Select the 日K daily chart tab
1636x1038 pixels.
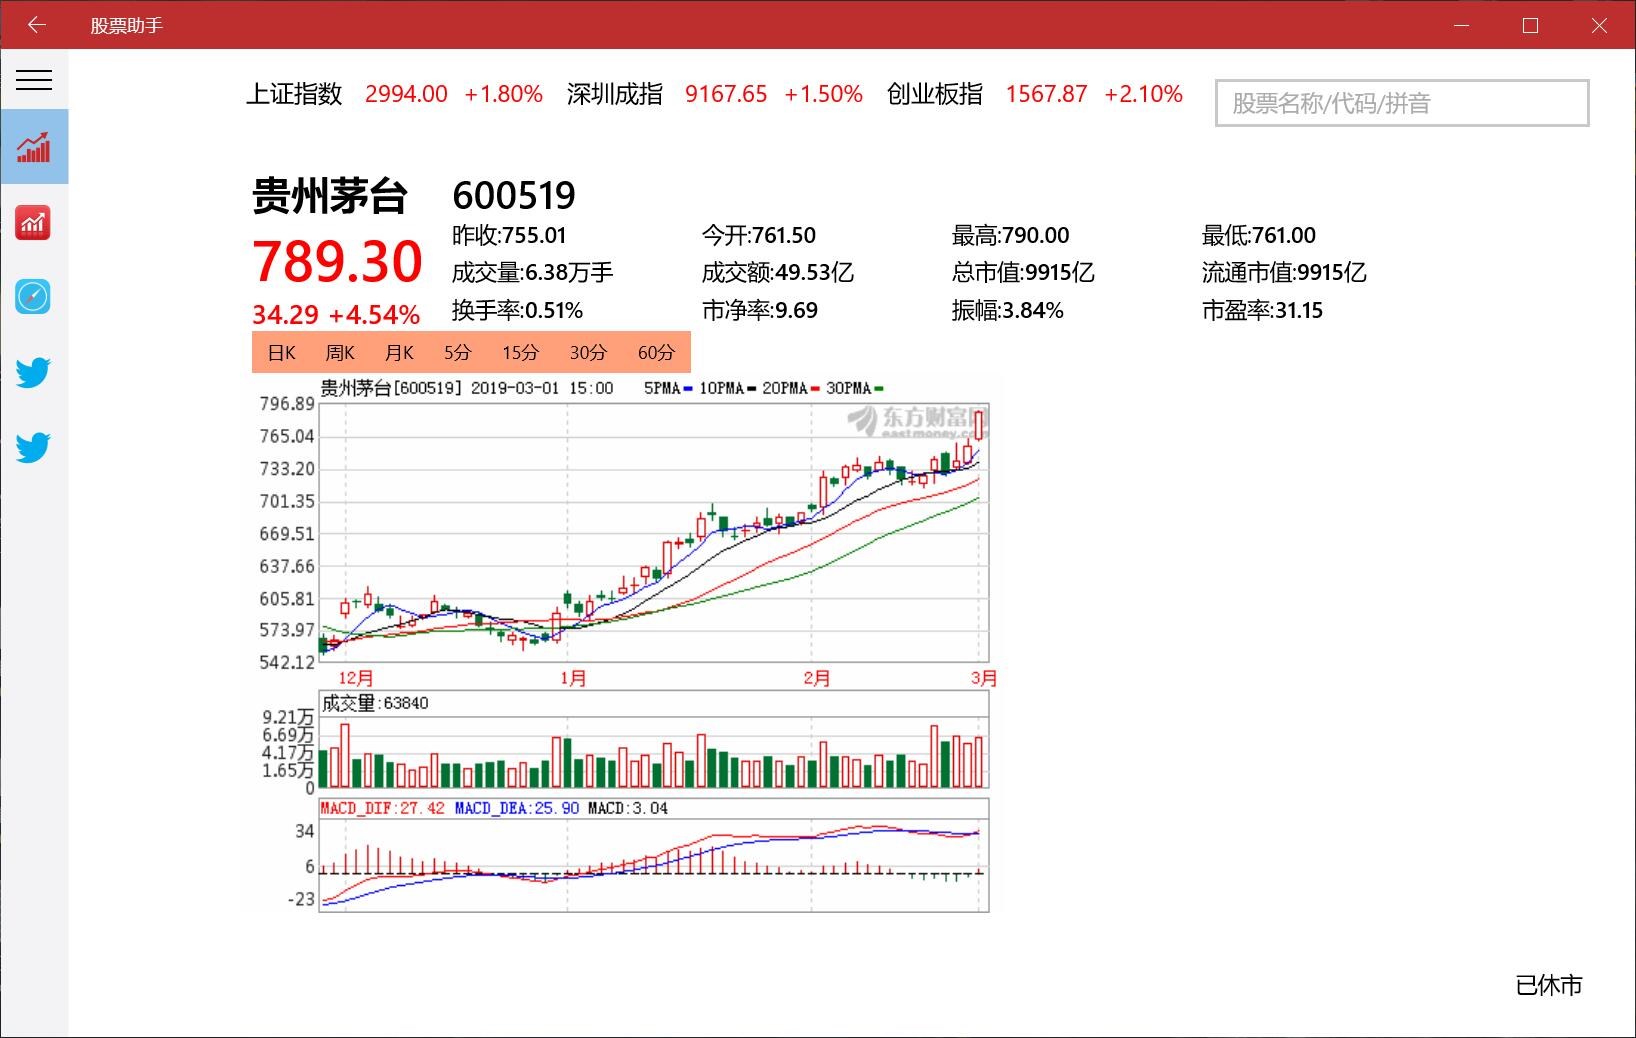(280, 352)
